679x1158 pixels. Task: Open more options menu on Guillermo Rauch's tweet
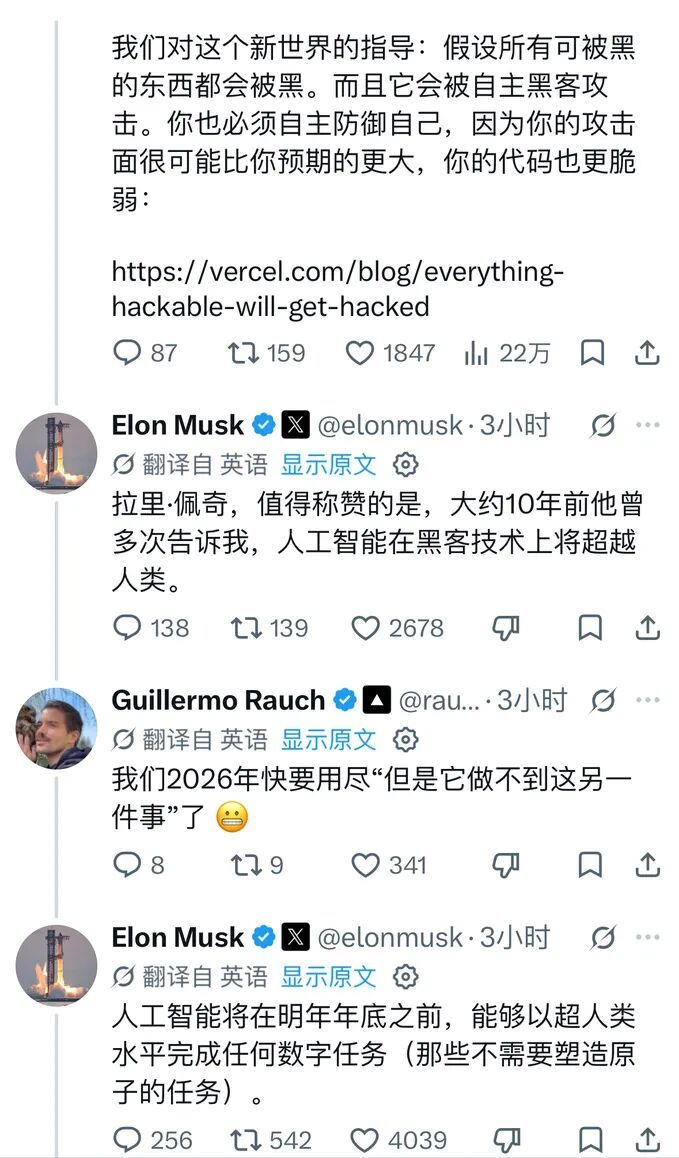647,699
